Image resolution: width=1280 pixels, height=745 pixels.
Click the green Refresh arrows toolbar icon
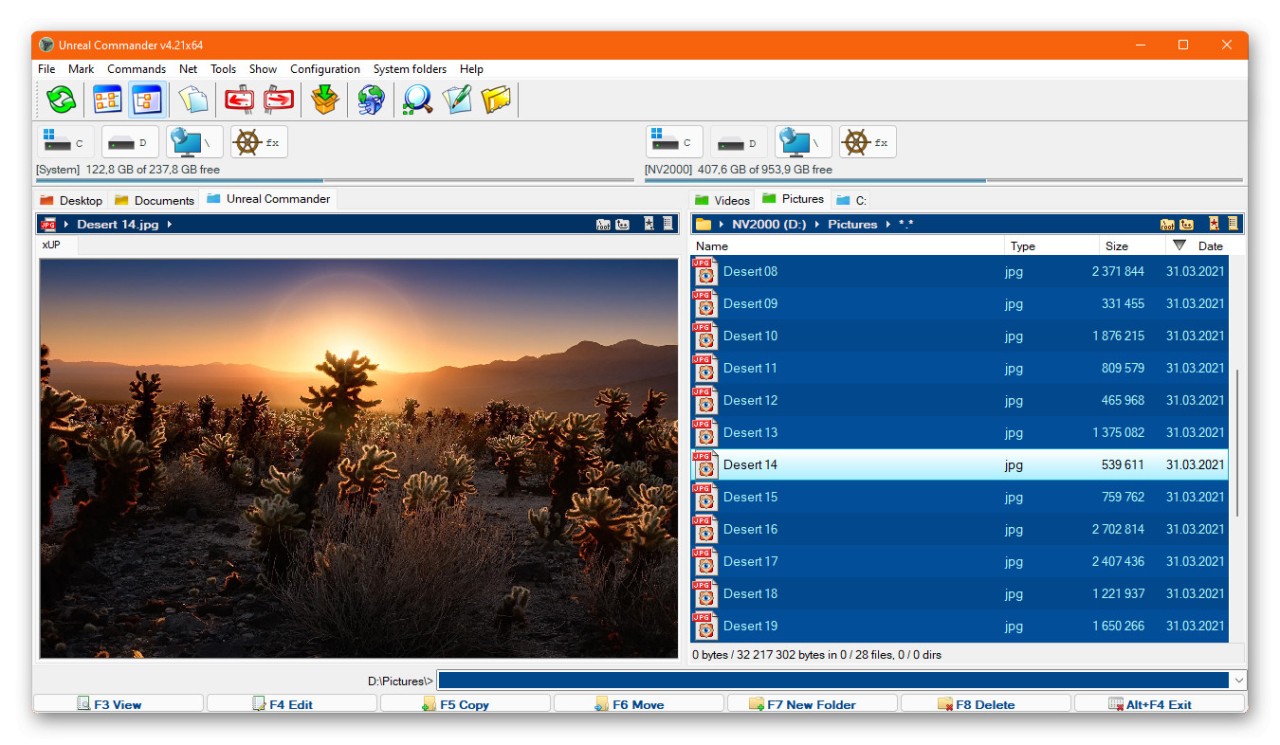[x=61, y=100]
